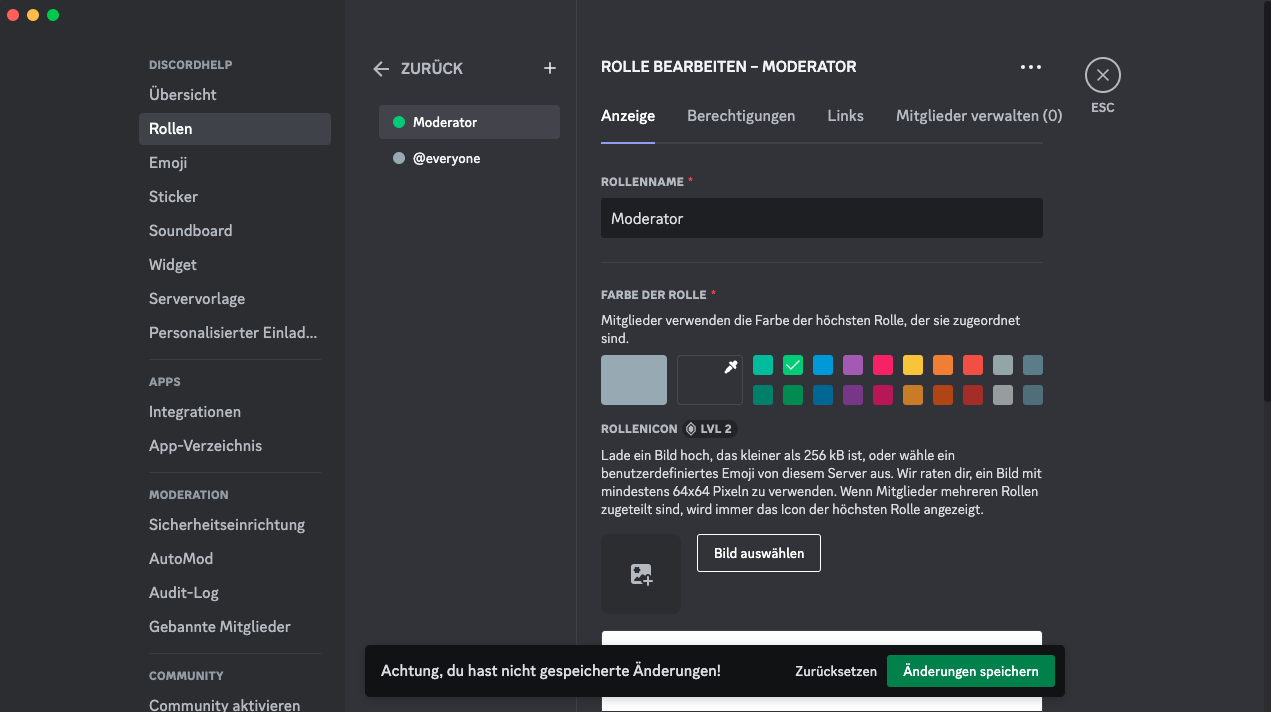This screenshot has width=1271, height=712.
Task: Choose the default gray role color
Action: [x=634, y=380]
